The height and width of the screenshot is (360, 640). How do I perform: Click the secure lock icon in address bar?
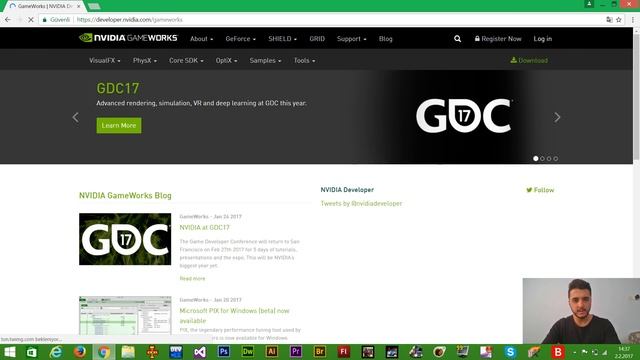44,20
